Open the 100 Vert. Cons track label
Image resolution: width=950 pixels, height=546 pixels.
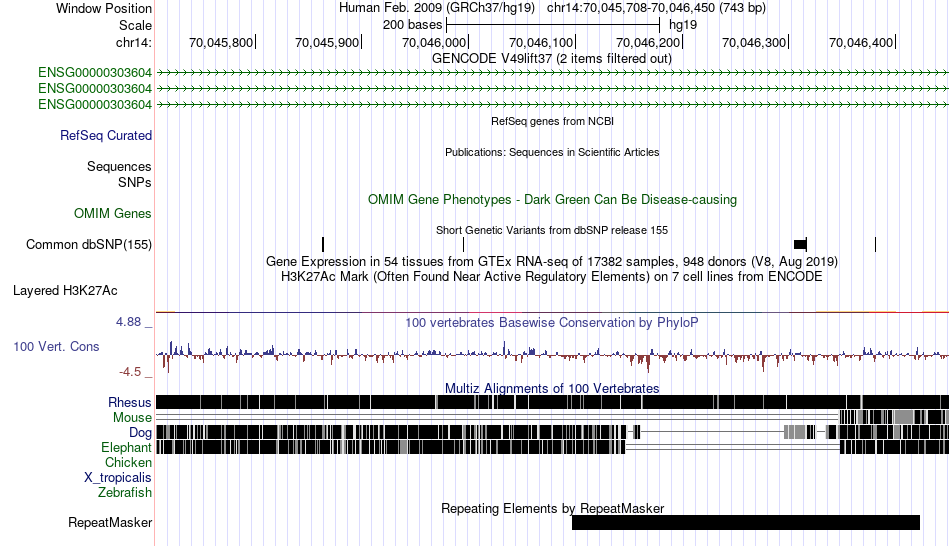(56, 347)
